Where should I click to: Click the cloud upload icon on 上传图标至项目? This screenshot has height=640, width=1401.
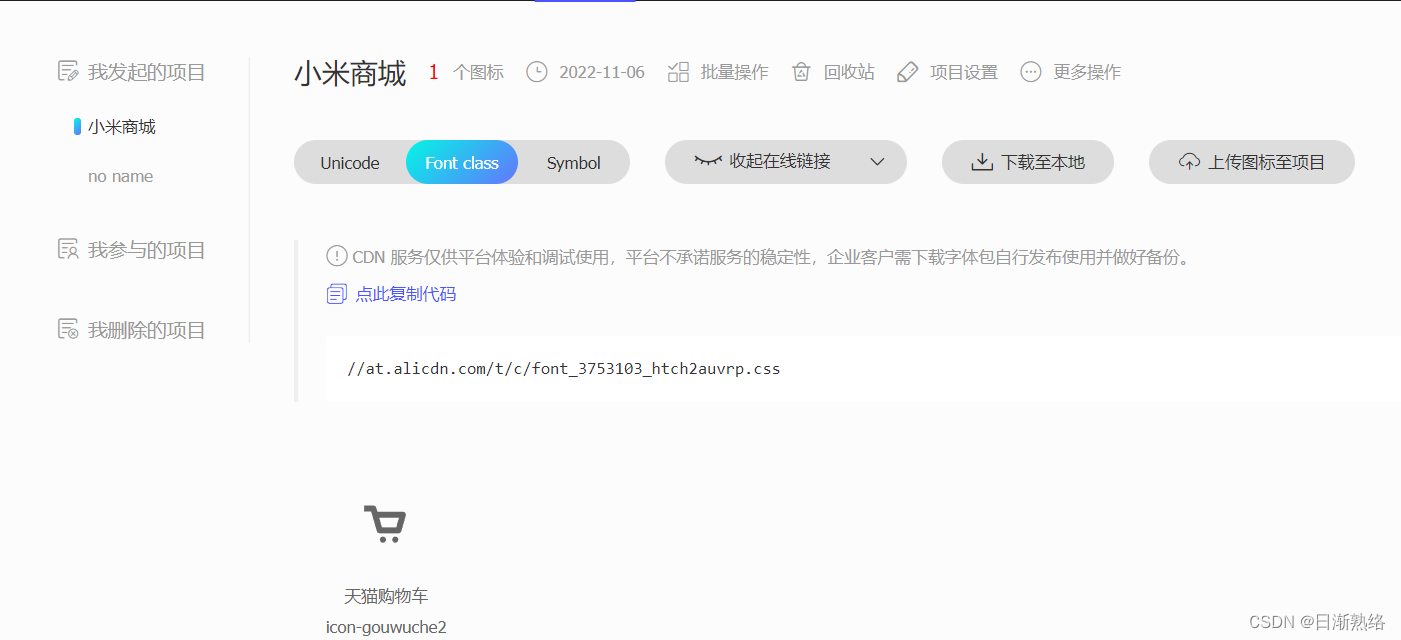(x=1189, y=162)
